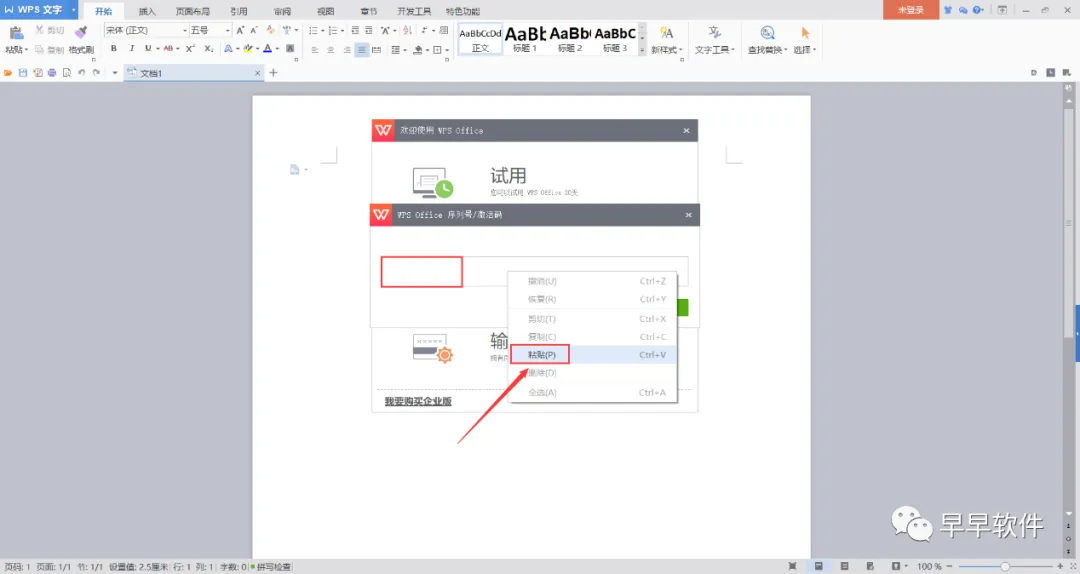This screenshot has height=574, width=1080.
Task: Toggle Bold formatting
Action: tap(114, 49)
